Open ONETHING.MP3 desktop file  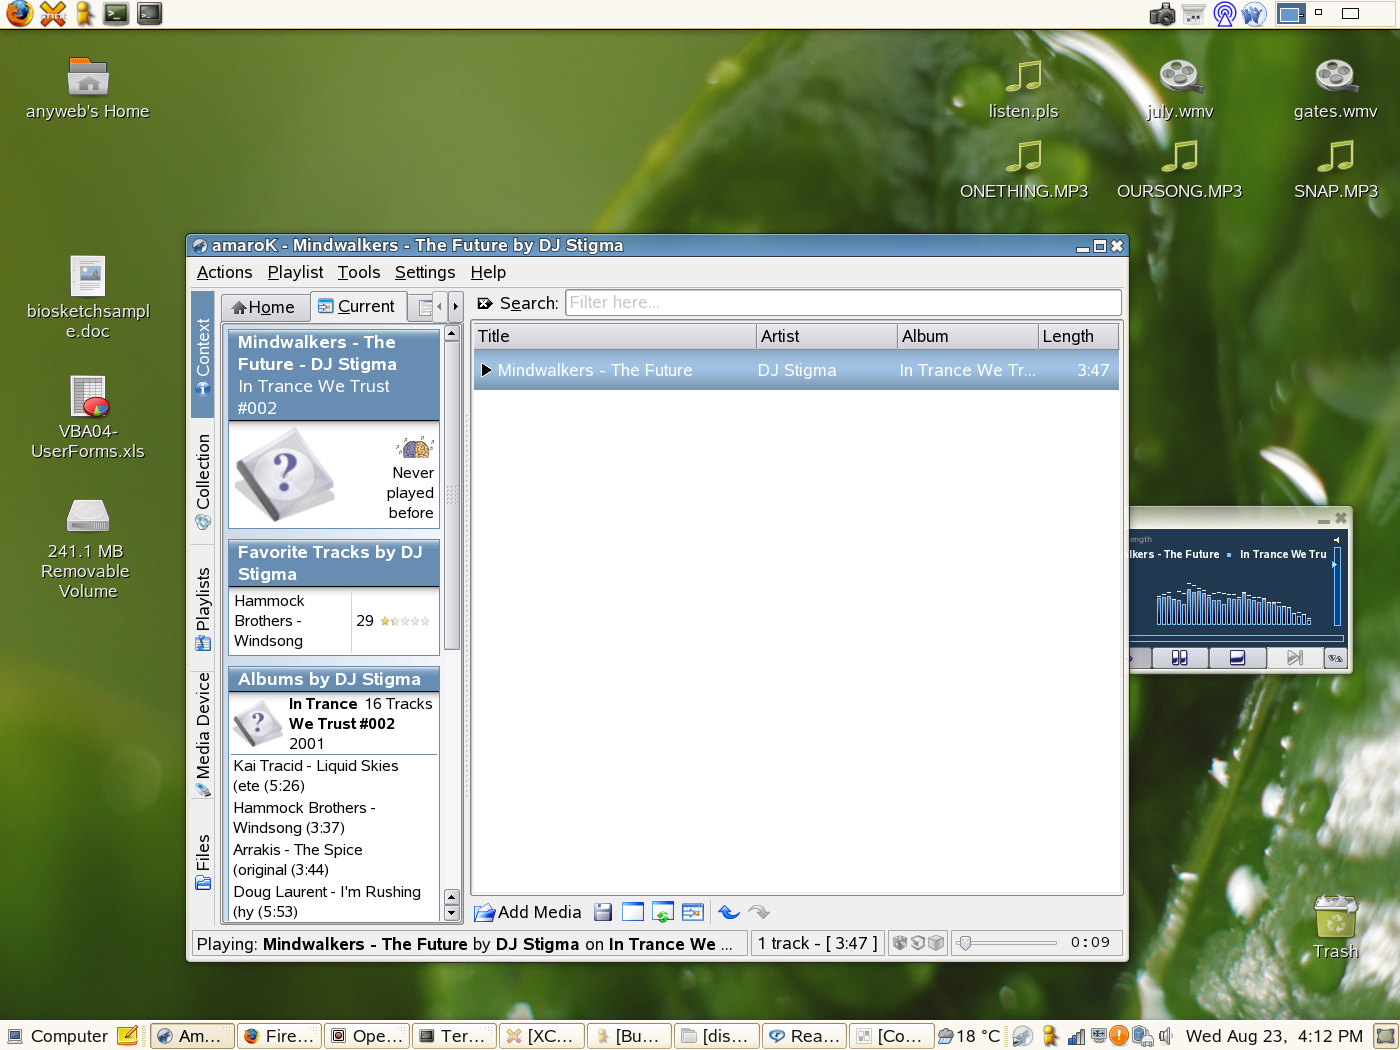(x=1023, y=170)
